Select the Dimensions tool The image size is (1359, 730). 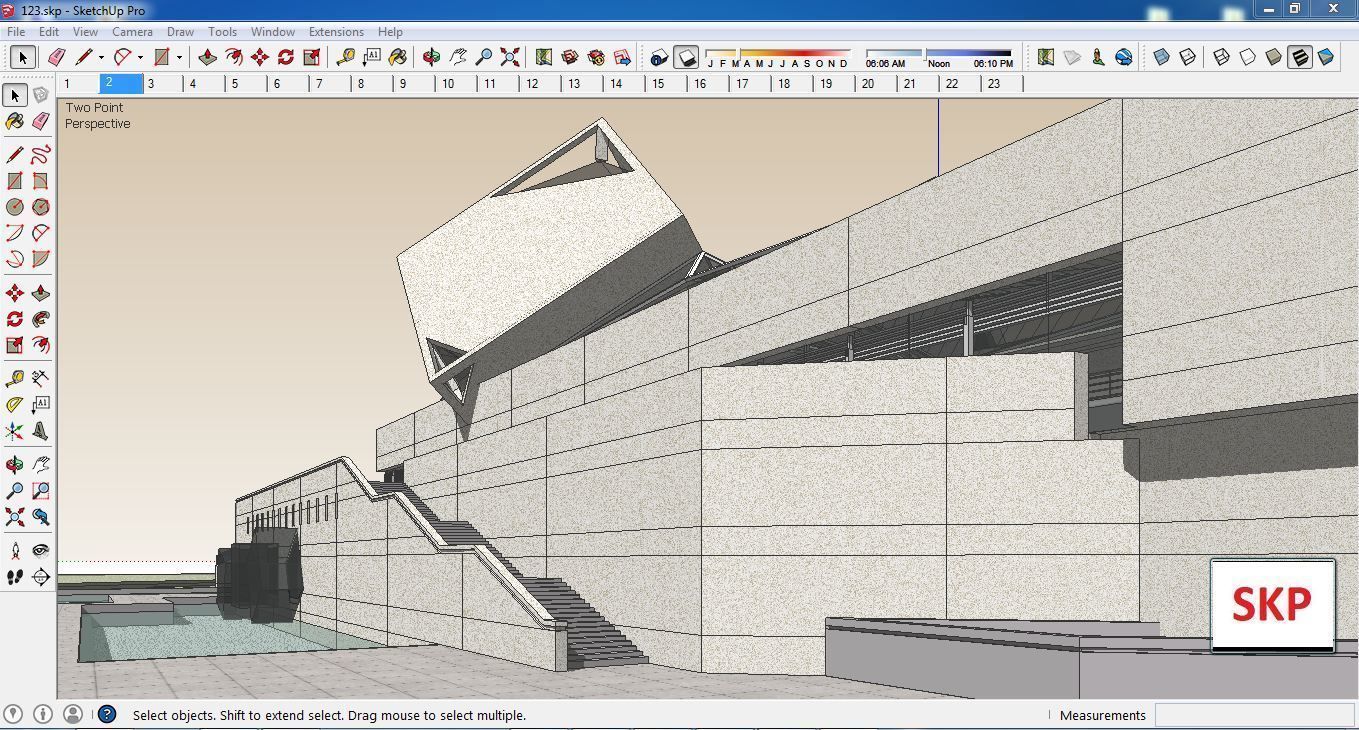(x=40, y=378)
